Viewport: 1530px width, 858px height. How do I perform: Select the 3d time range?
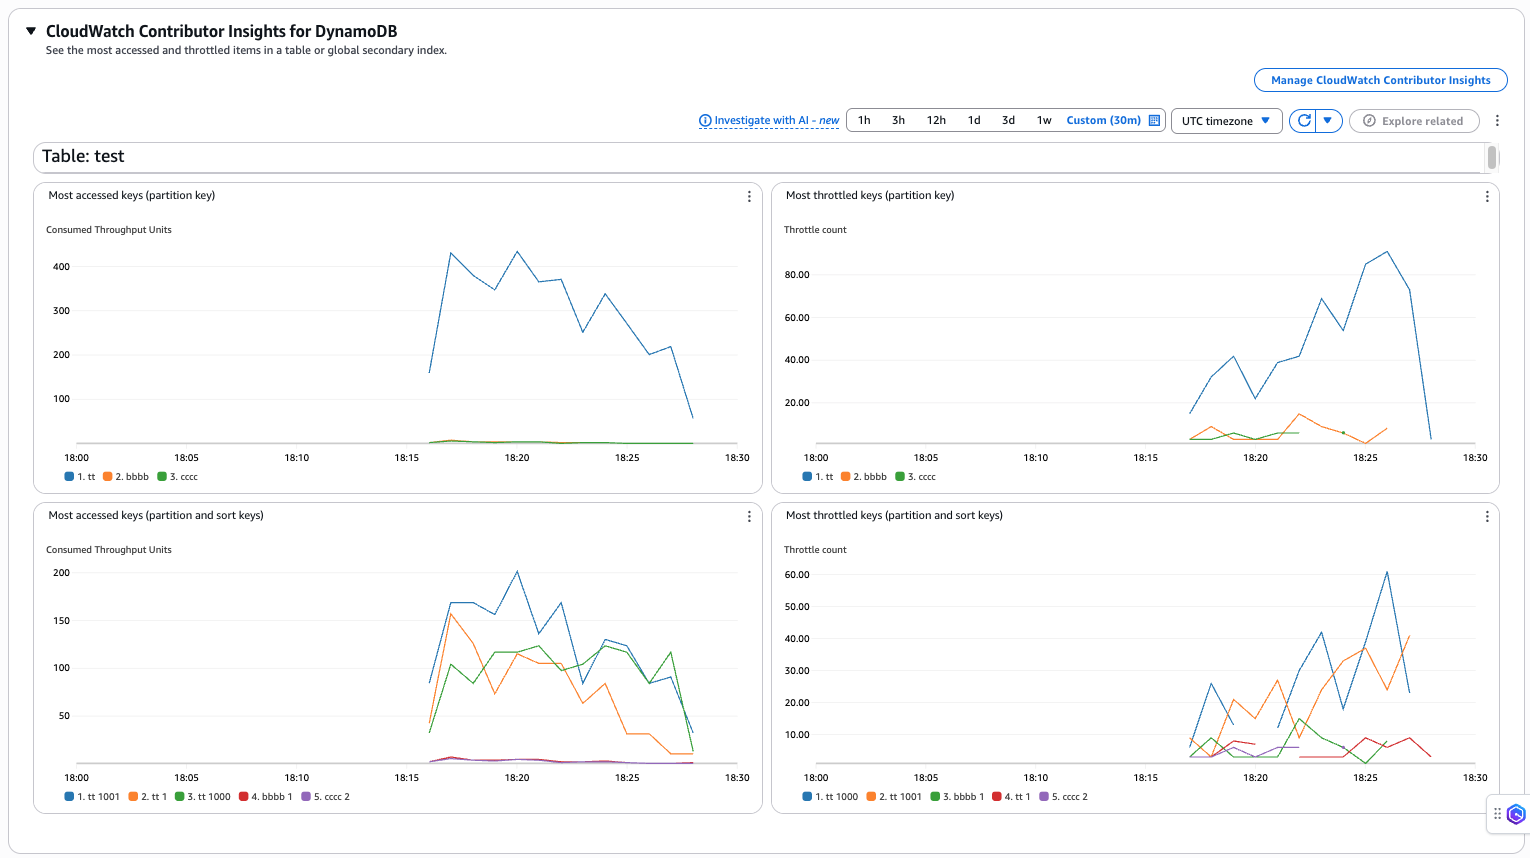coord(1008,119)
